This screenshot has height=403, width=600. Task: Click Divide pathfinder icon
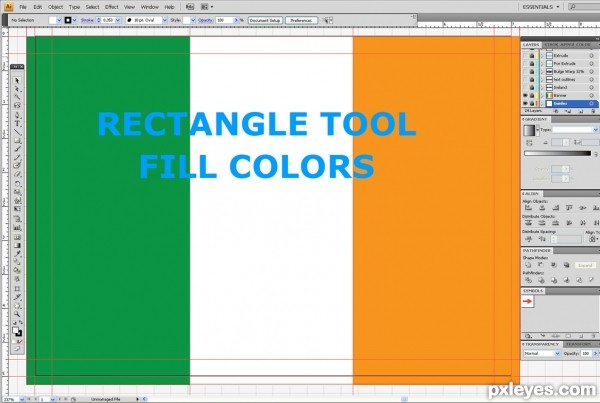528,280
